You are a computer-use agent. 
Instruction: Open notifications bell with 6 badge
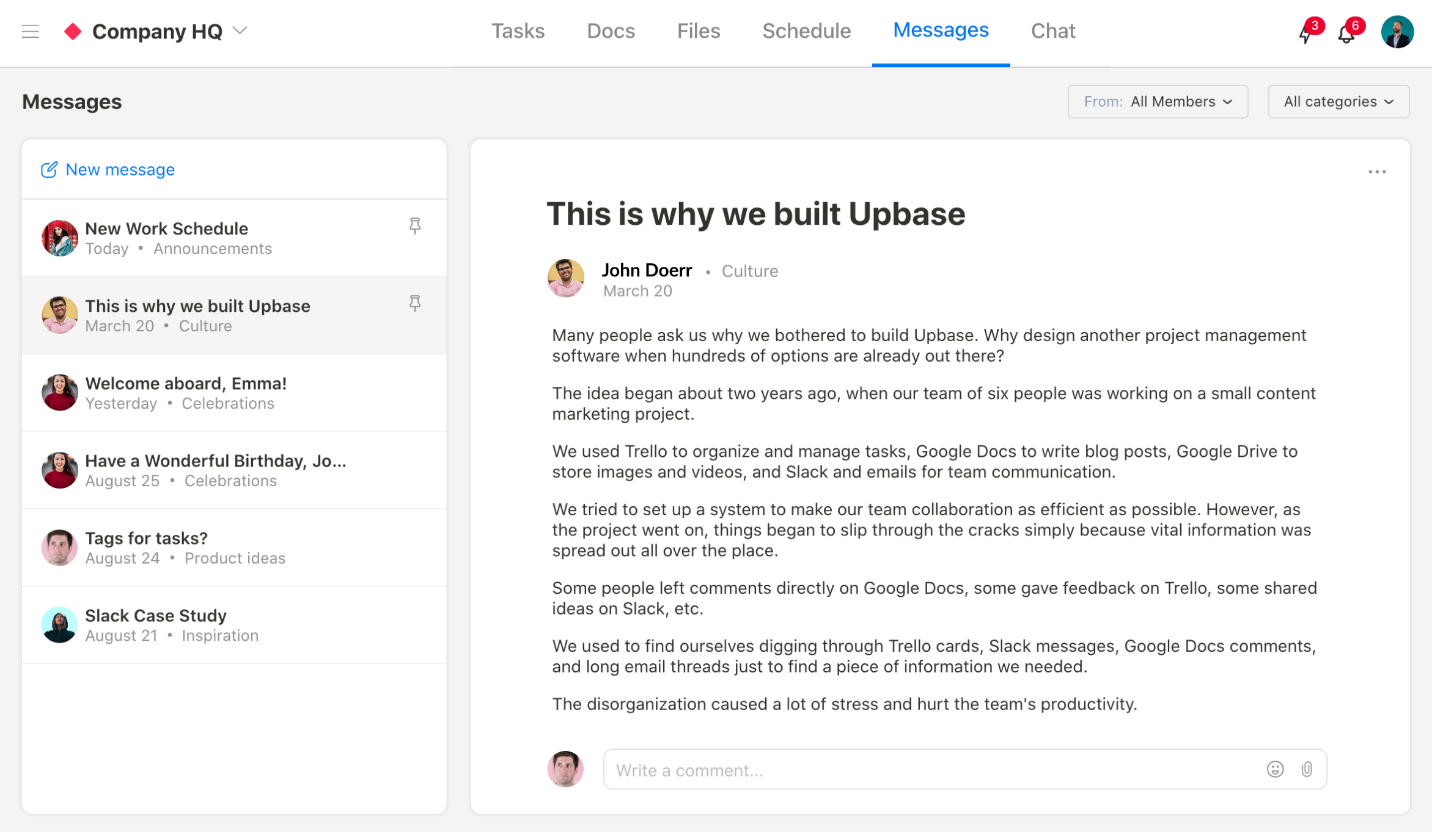point(1348,32)
